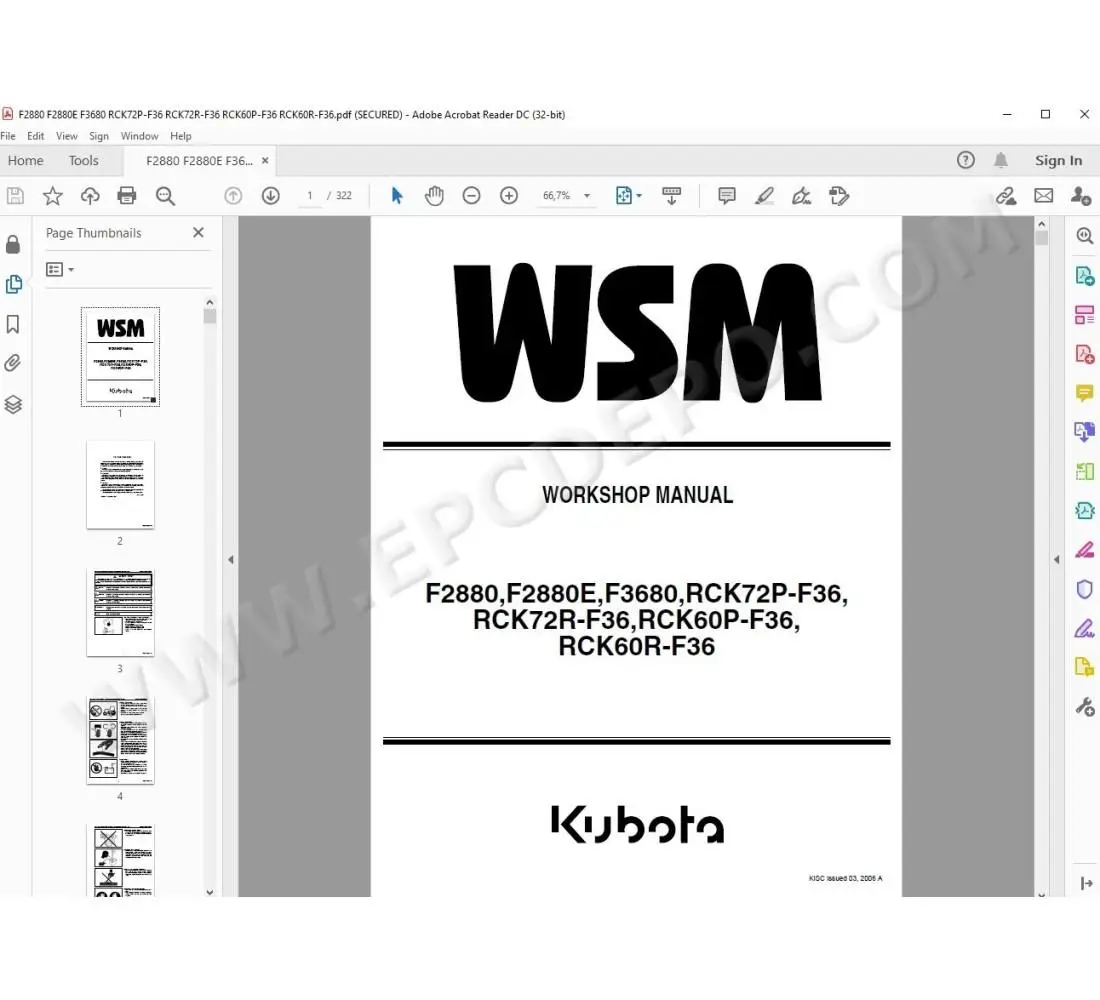
Task: Open security lock panel
Action: (13, 244)
